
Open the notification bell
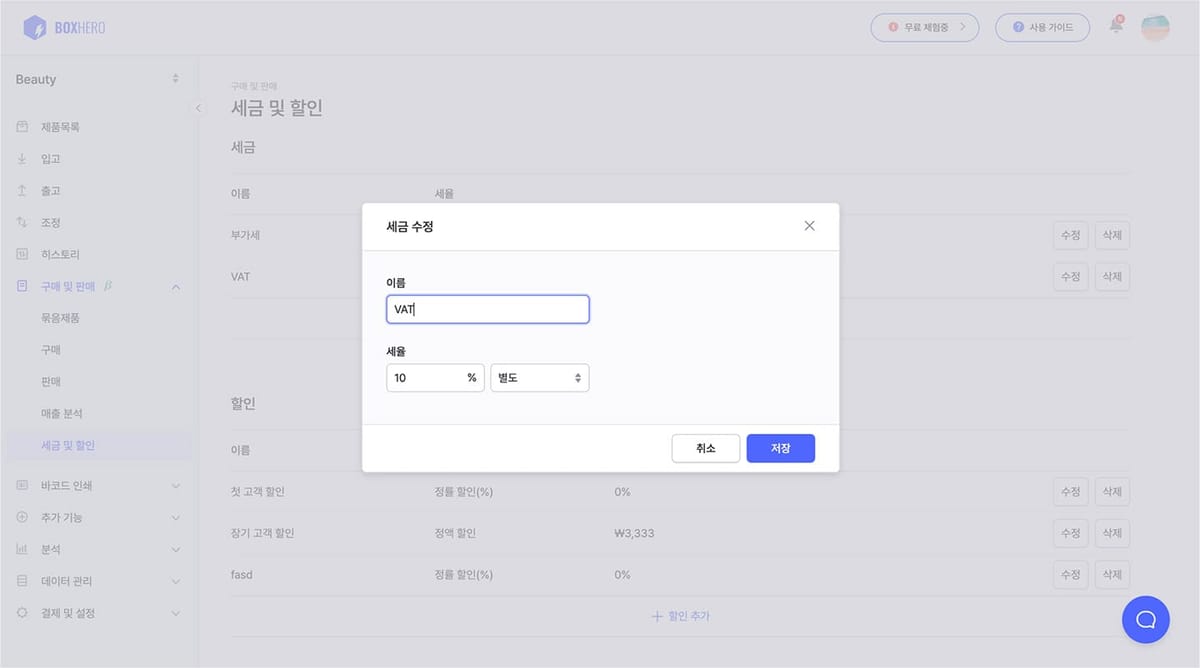tap(1116, 26)
